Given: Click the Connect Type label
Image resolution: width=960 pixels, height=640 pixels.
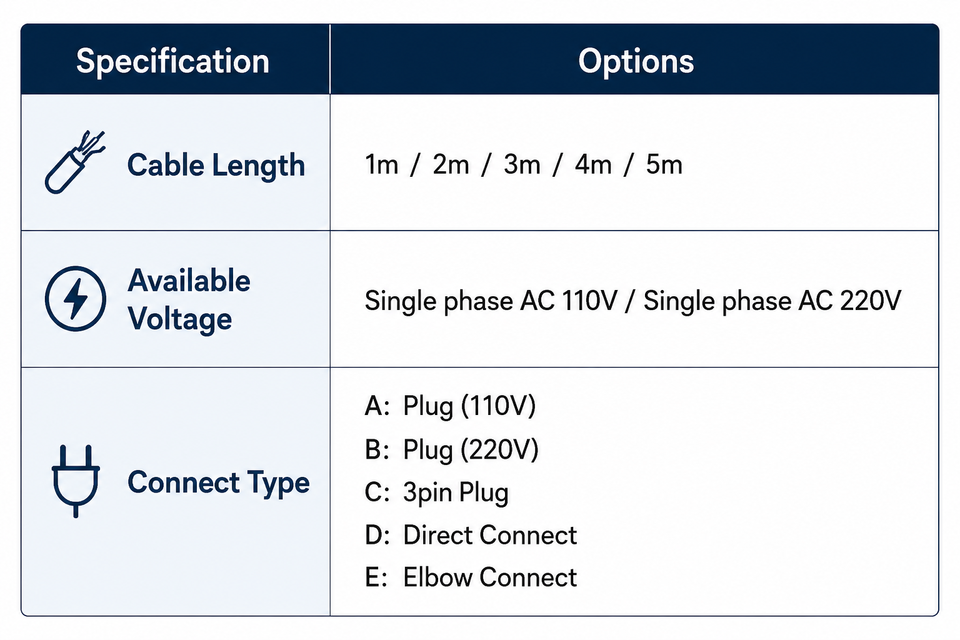Looking at the screenshot, I should [219, 483].
